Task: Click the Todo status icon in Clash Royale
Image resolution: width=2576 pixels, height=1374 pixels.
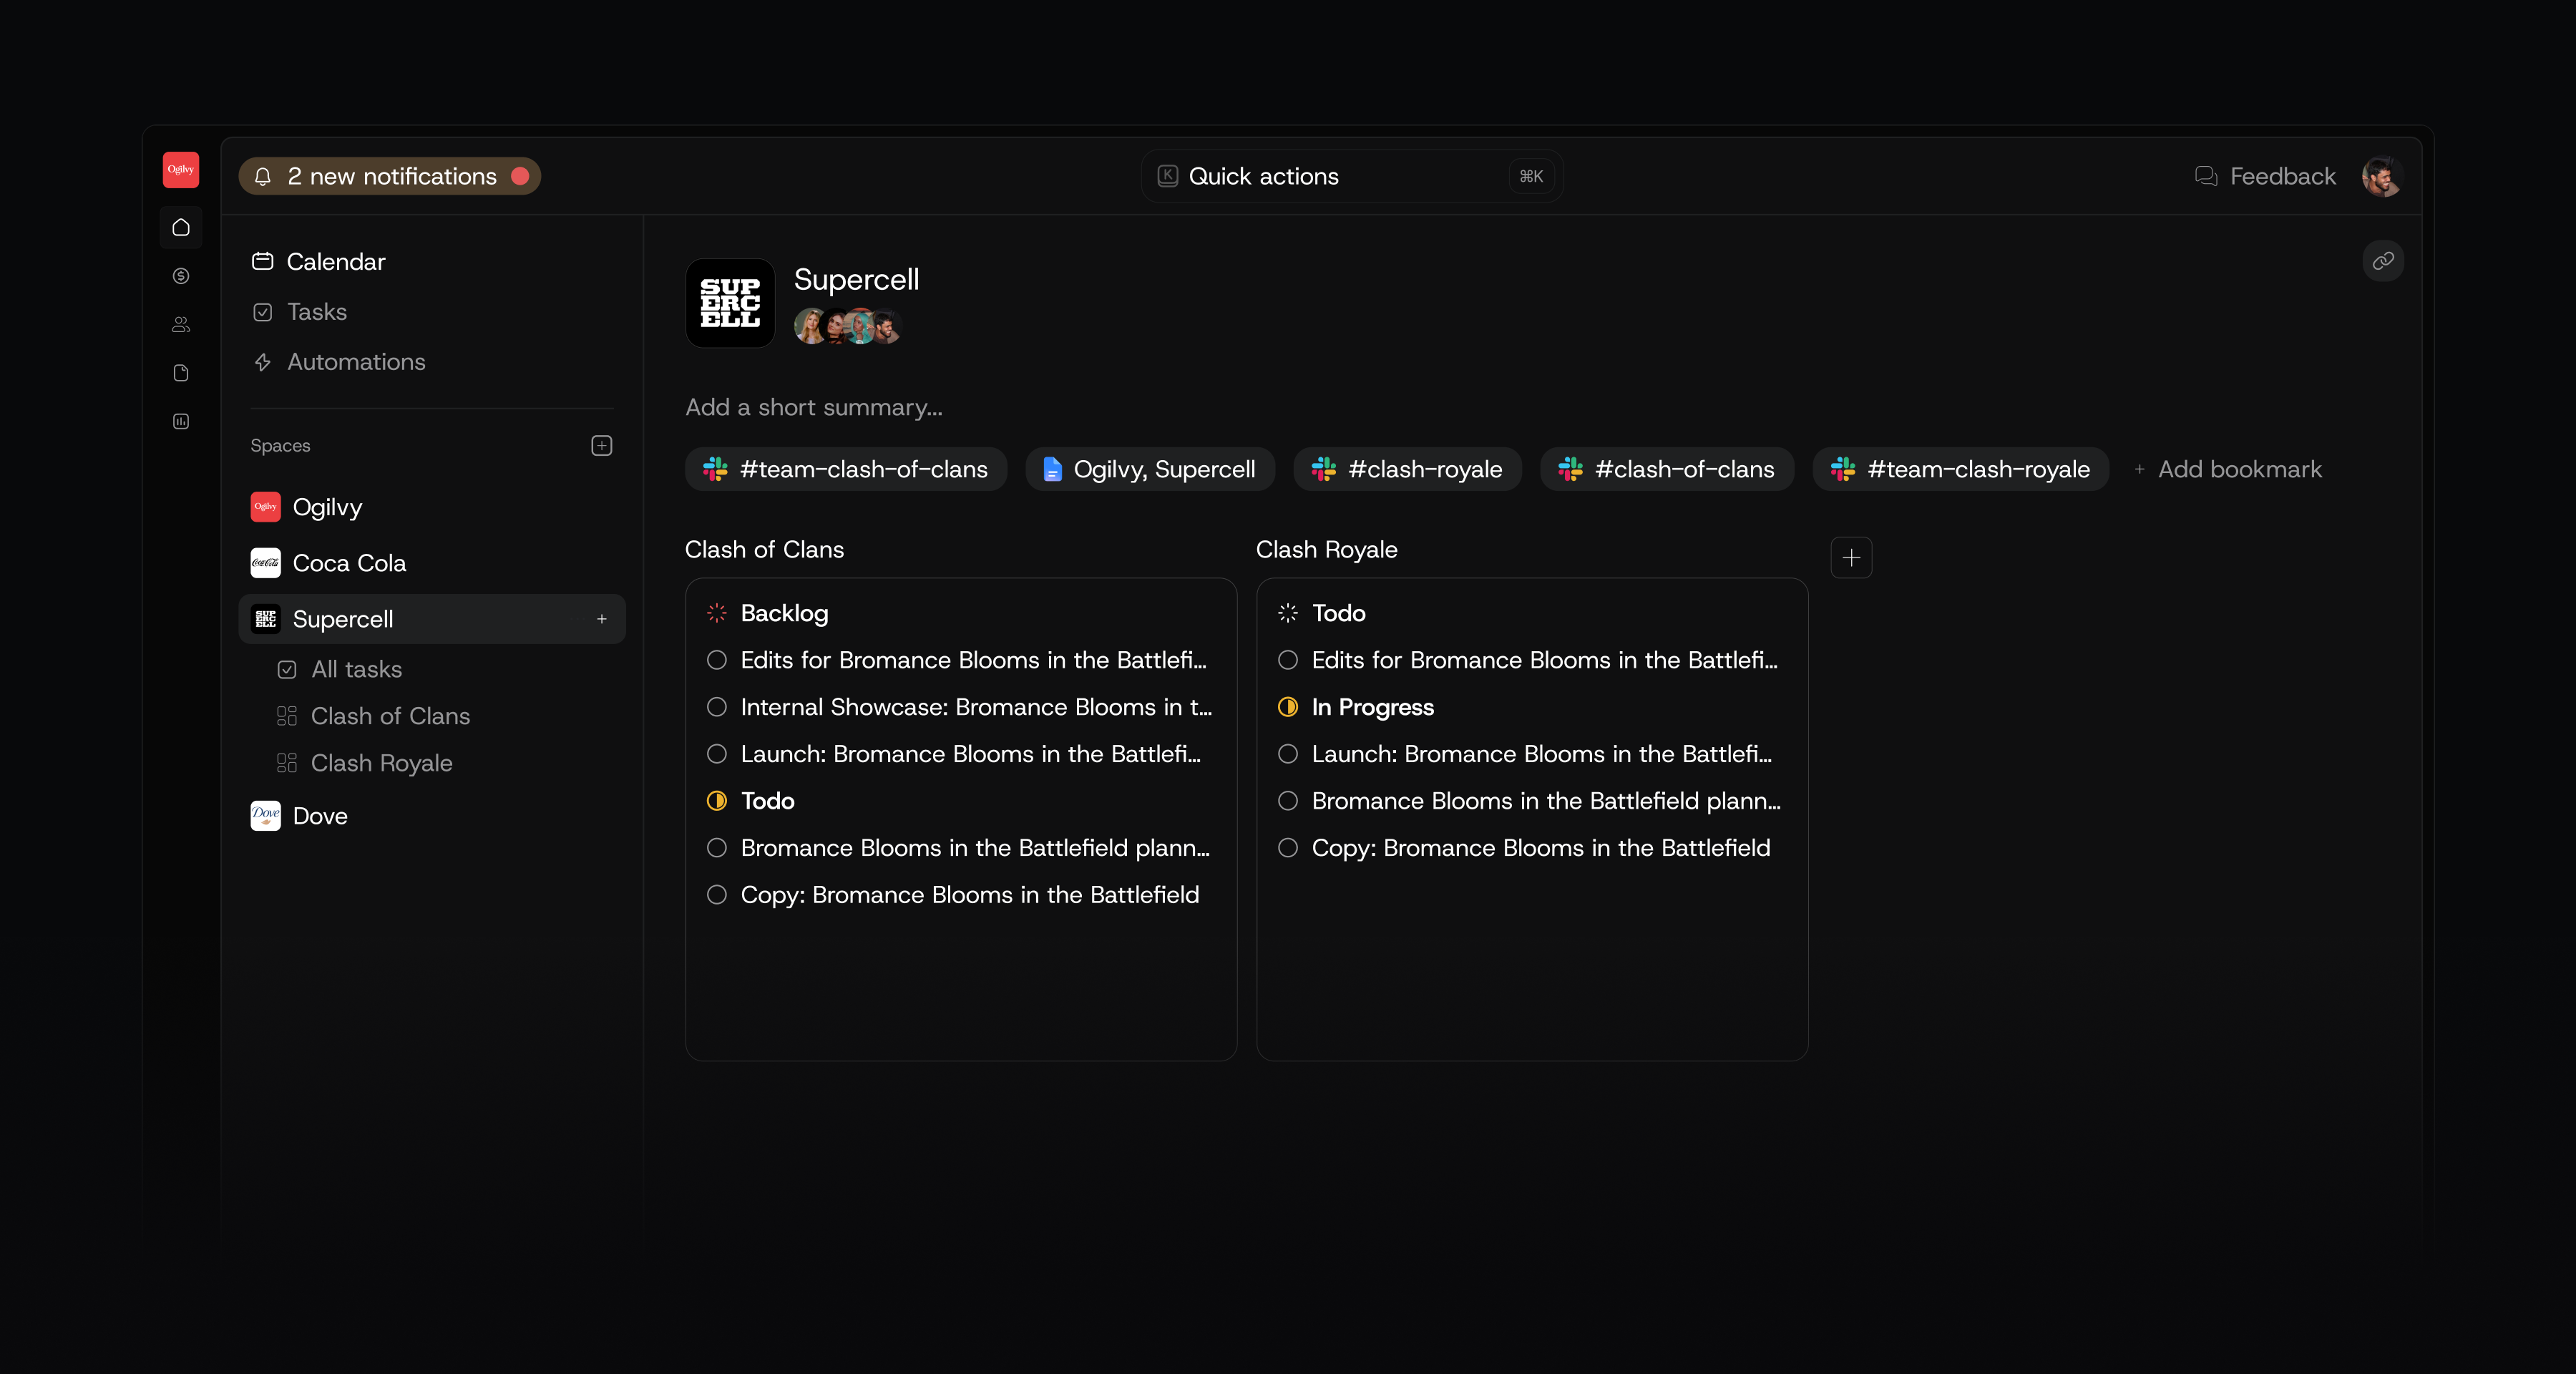Action: tap(1288, 613)
